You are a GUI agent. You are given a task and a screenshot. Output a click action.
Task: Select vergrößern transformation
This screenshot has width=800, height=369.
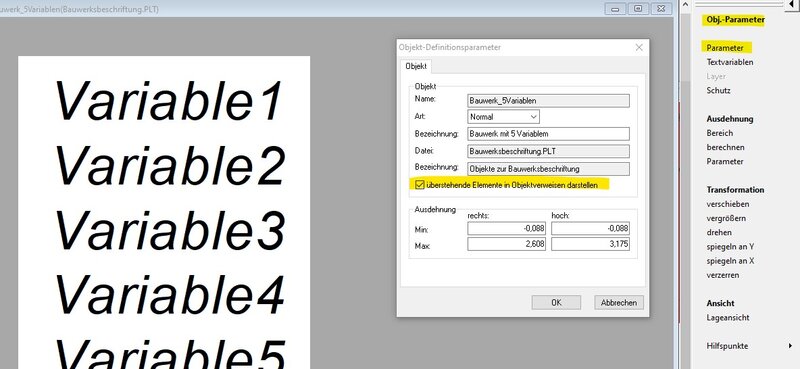[727, 218]
